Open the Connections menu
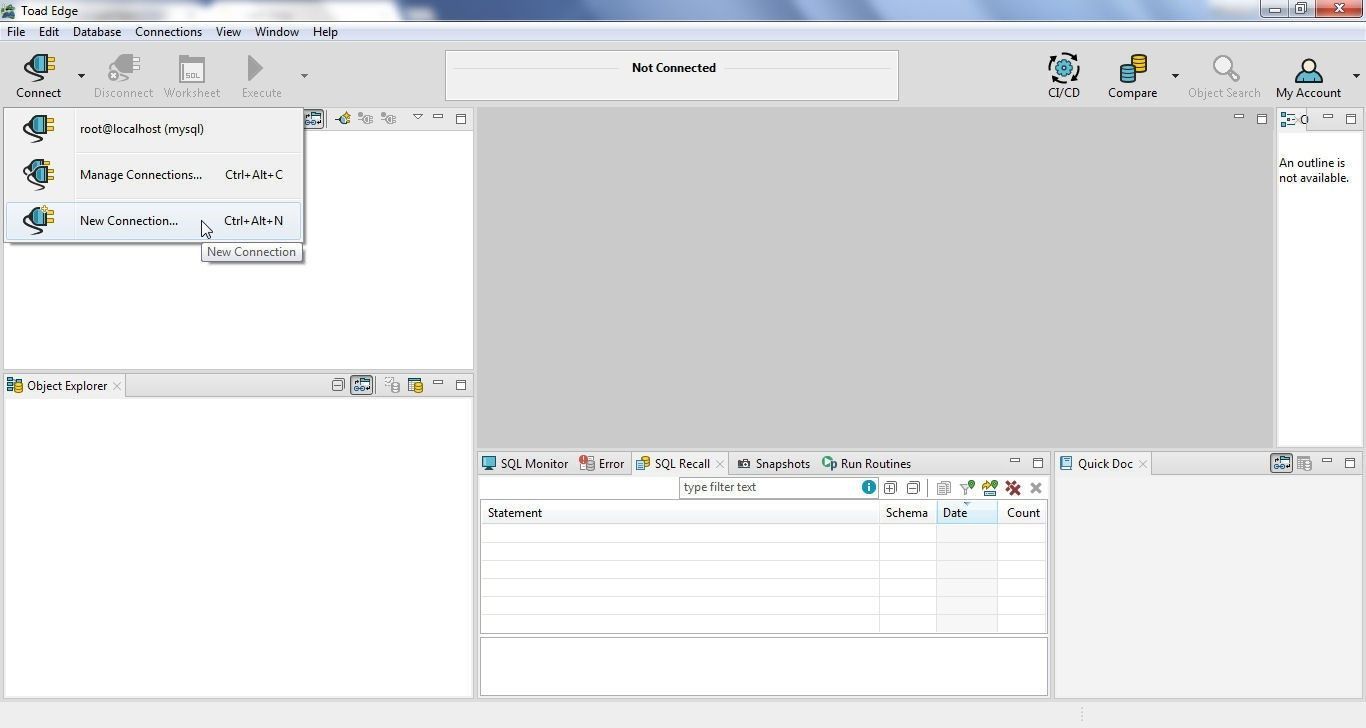Screen dimensions: 1366x728 (168, 32)
